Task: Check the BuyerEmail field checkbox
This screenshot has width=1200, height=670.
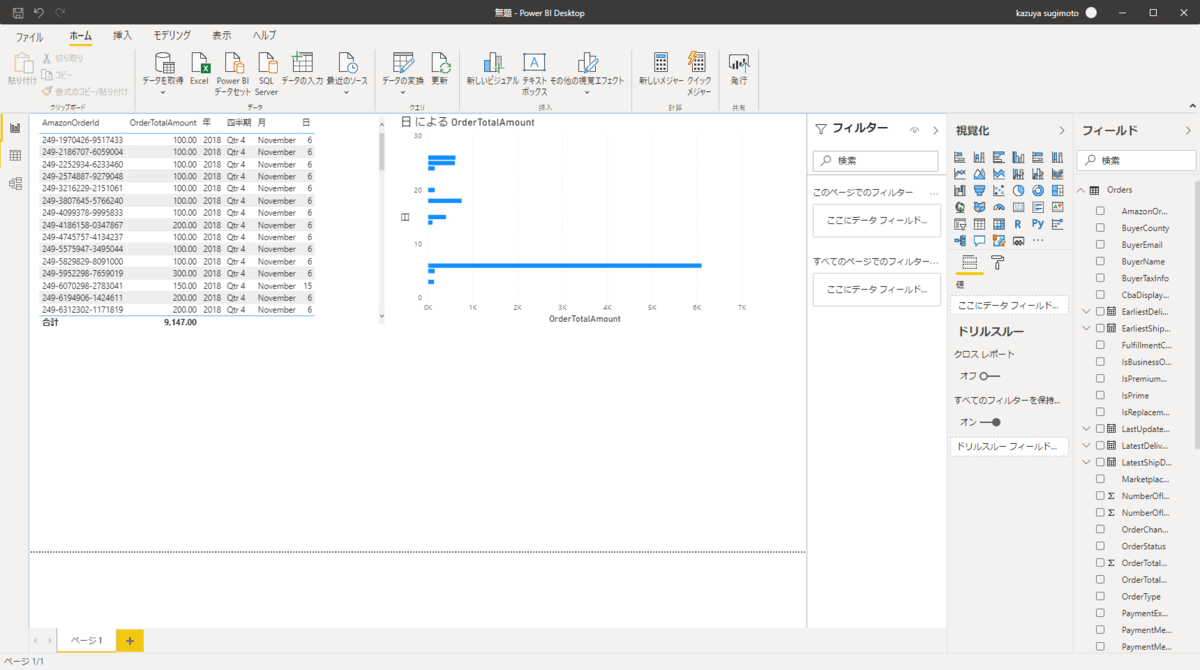Action: click(1100, 245)
